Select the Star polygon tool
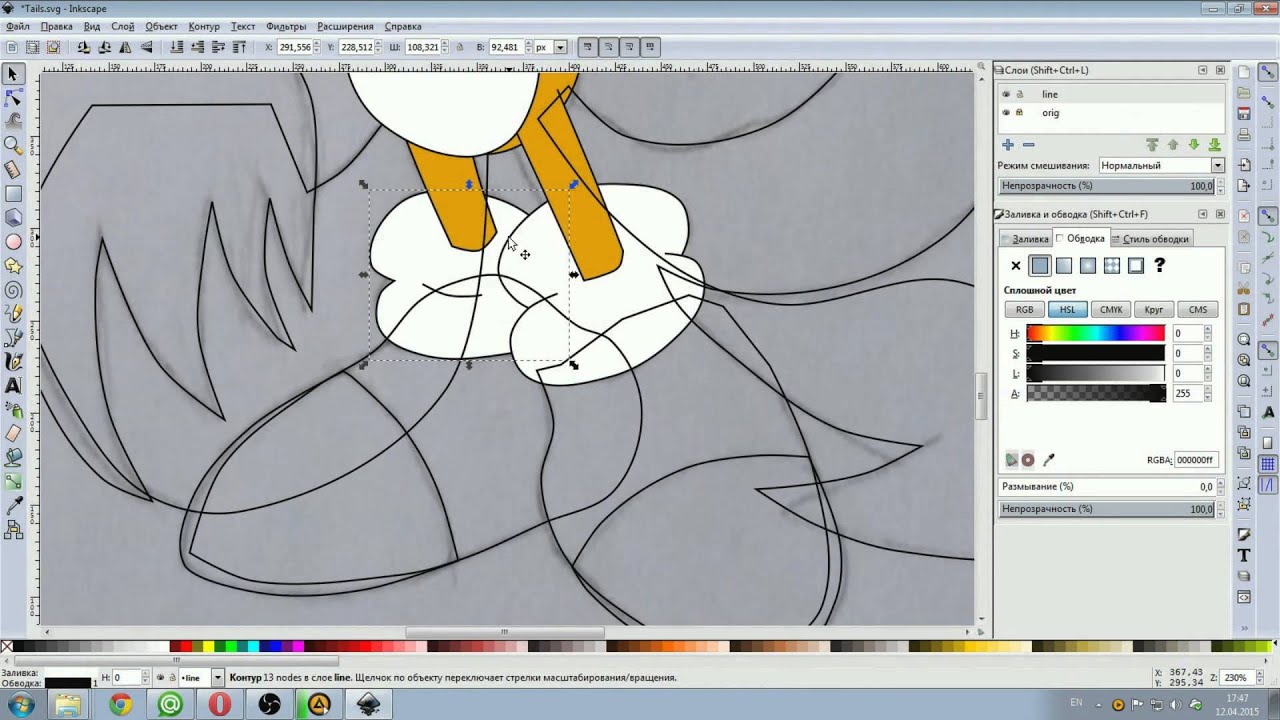 click(13, 265)
